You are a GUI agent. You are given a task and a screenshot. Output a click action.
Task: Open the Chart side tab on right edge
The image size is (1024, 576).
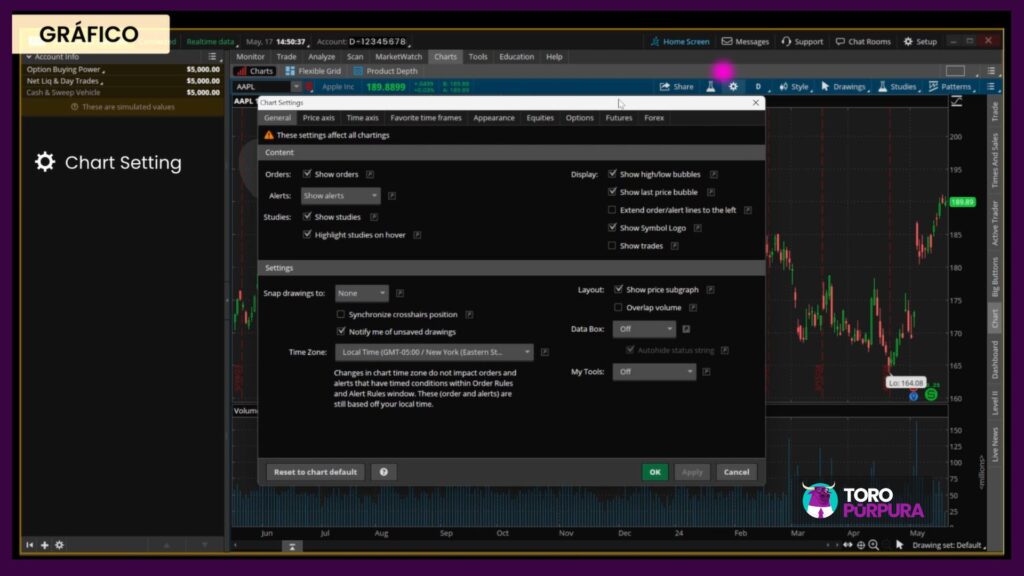click(x=995, y=318)
